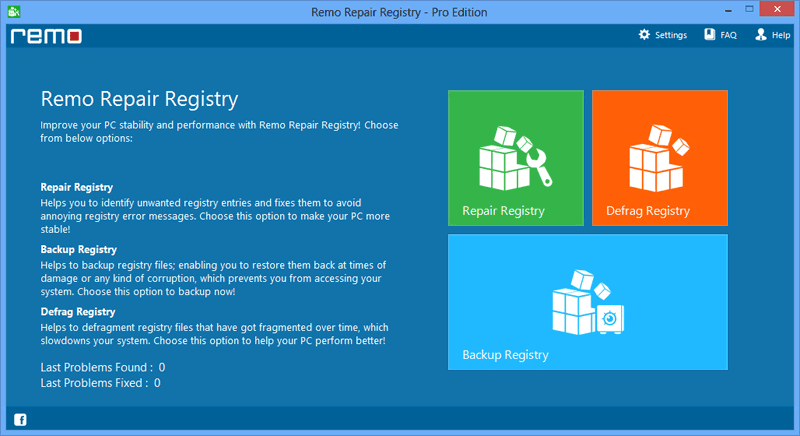Click the 'Last Problems Fixed : 0' text
Viewport: 800px width, 436px height.
(x=101, y=382)
